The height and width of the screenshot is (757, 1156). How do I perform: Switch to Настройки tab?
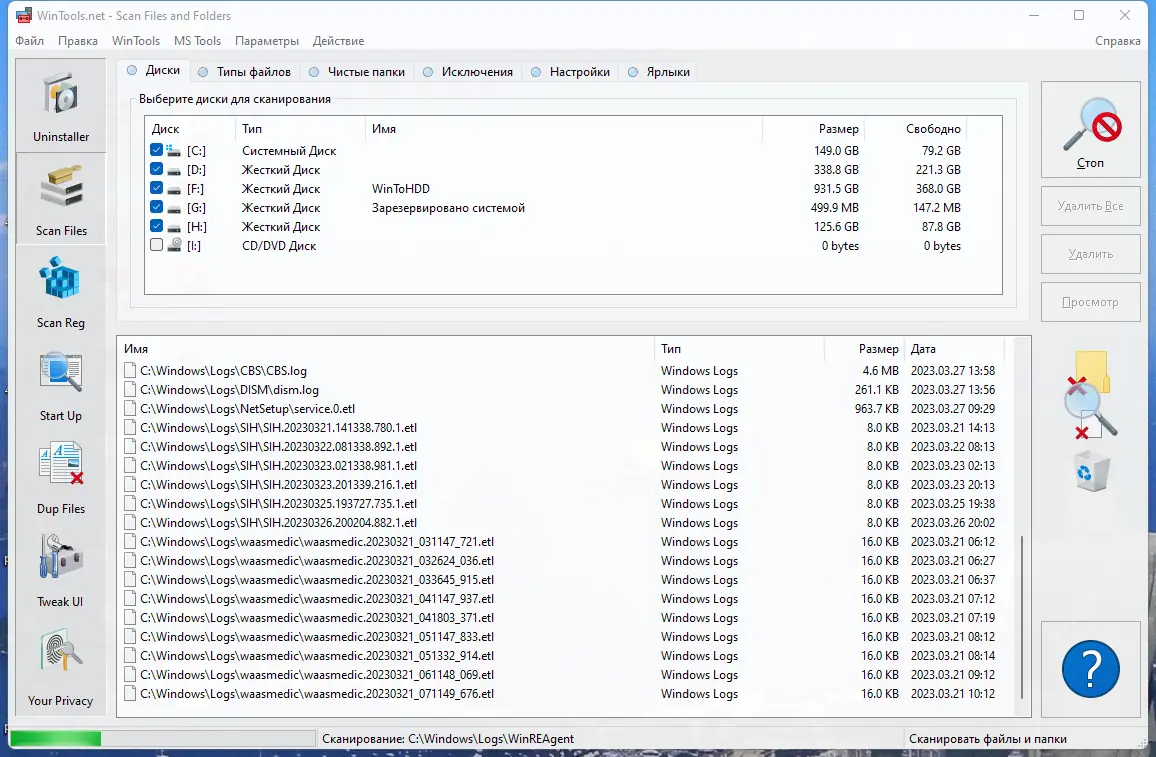570,72
